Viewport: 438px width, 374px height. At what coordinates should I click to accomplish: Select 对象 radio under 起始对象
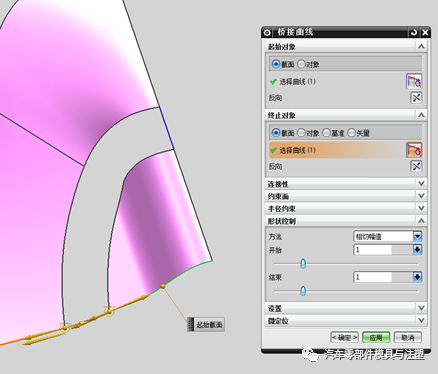pos(301,64)
